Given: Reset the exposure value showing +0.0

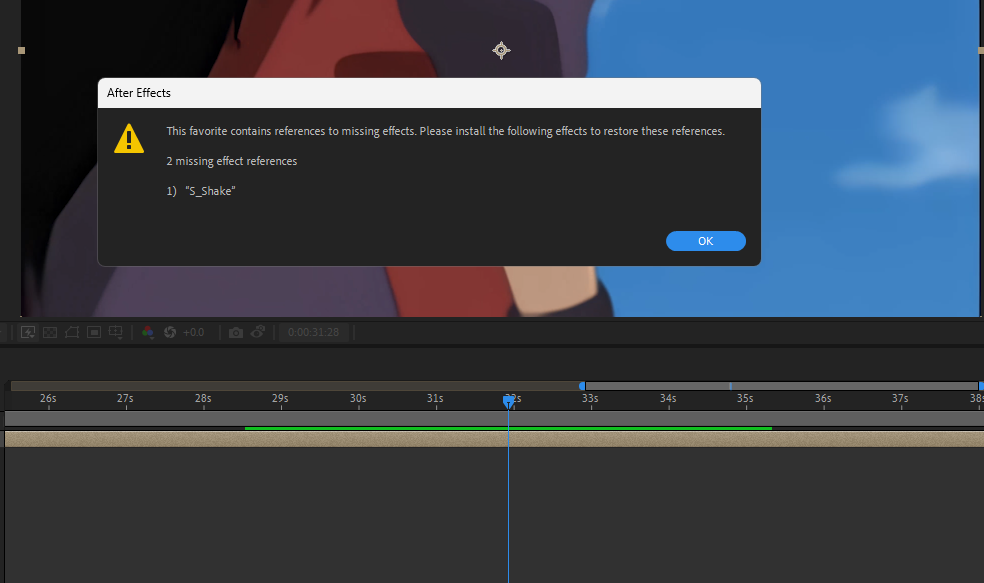Looking at the screenshot, I should tap(192, 331).
